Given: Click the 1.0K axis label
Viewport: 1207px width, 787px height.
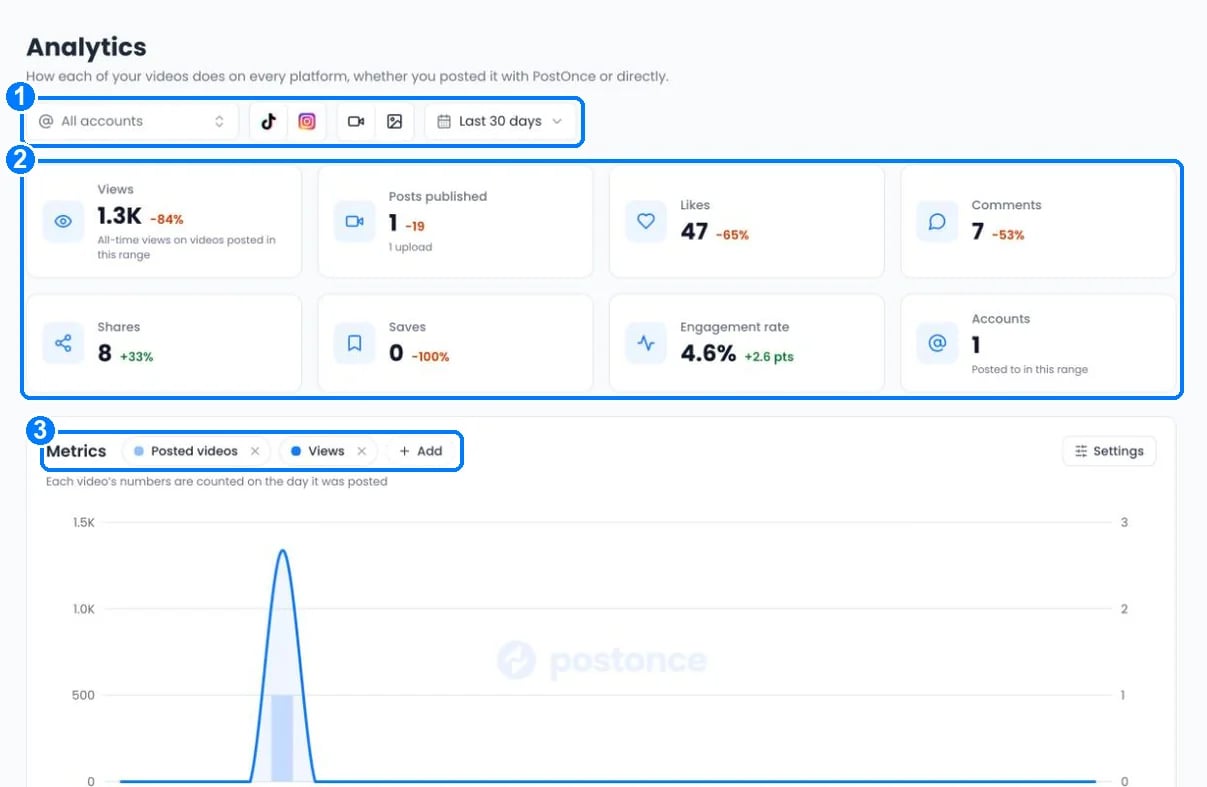Looking at the screenshot, I should point(83,608).
